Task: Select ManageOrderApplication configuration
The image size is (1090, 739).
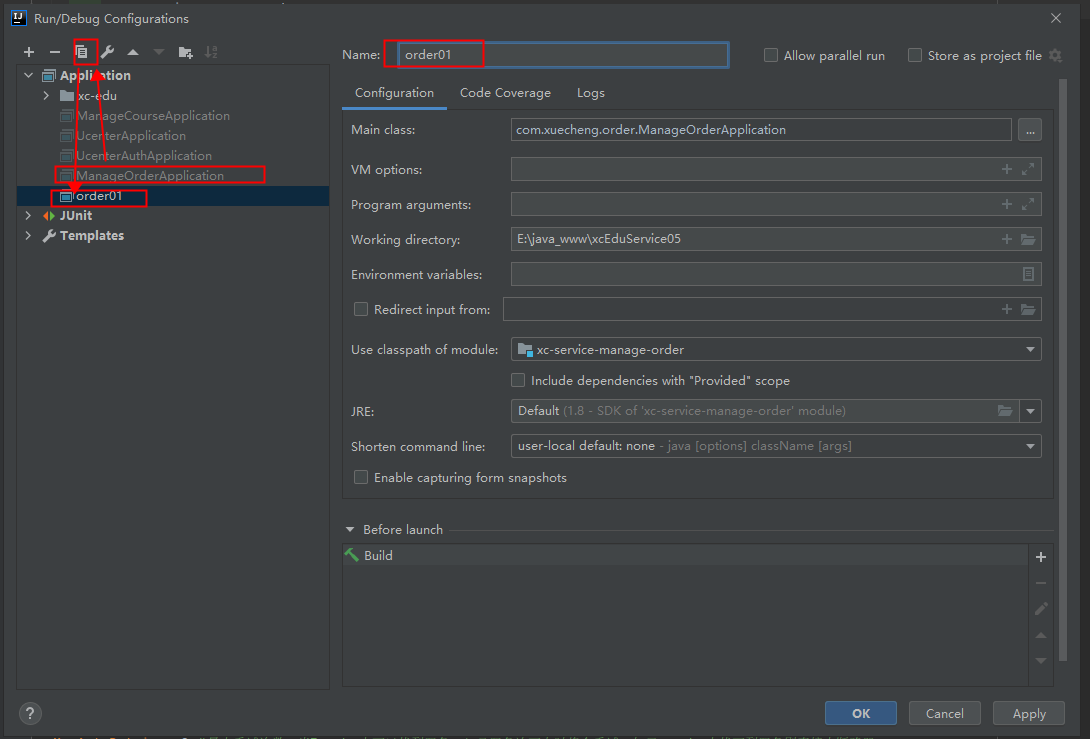Action: coord(150,176)
